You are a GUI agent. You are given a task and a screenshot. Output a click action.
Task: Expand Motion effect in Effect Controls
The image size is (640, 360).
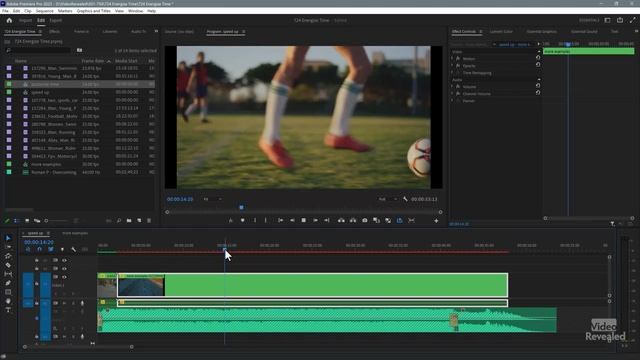(x=452, y=58)
